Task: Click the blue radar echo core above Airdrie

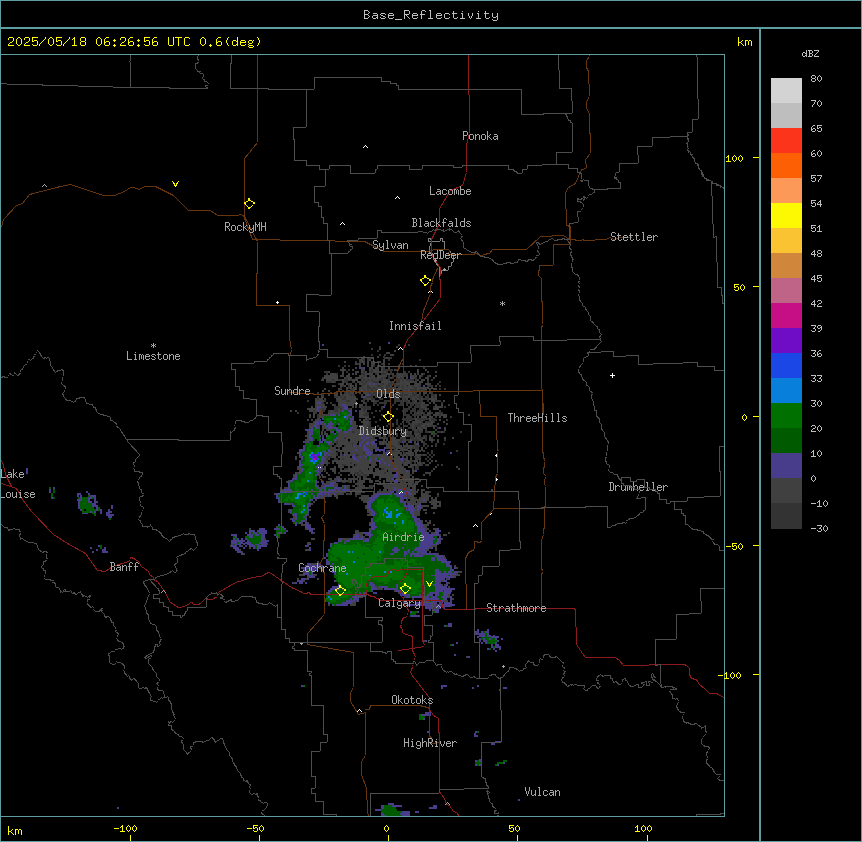Action: click(x=389, y=514)
